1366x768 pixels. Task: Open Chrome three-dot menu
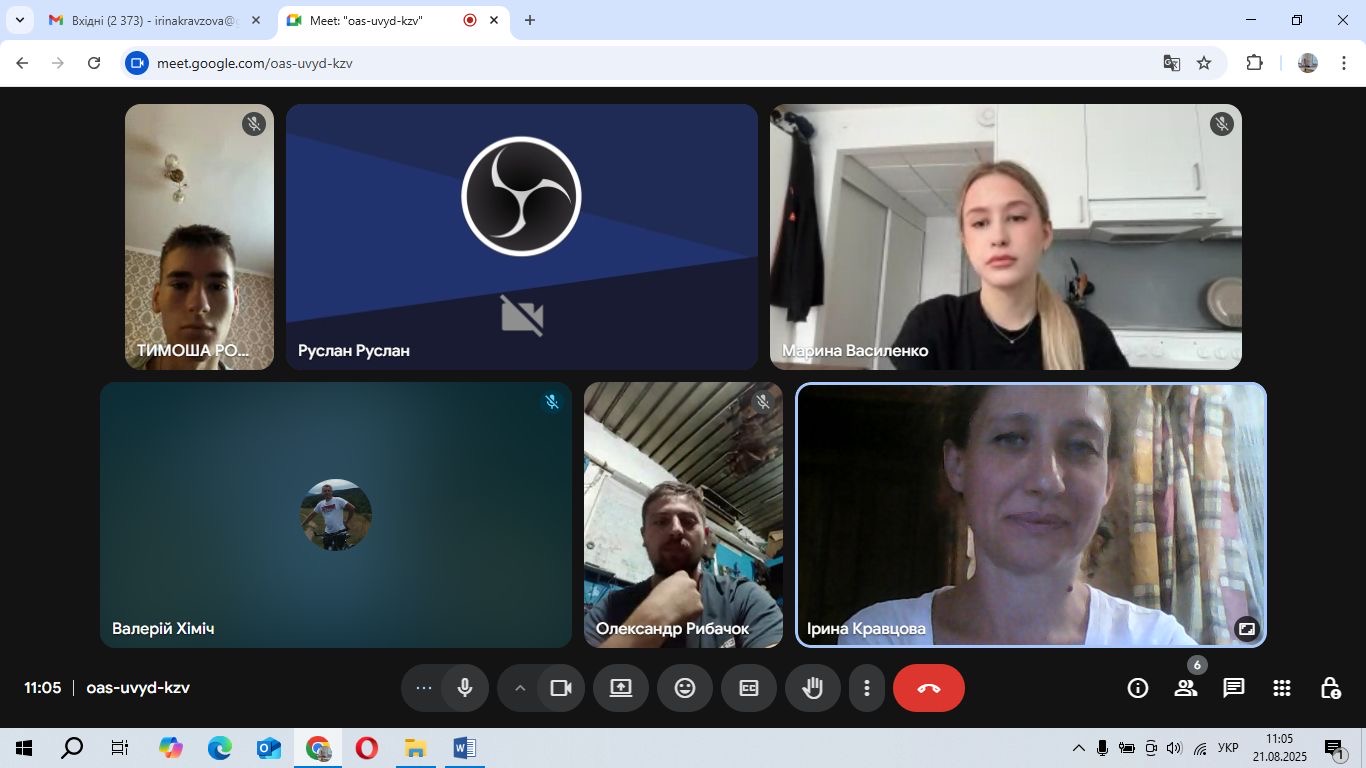tap(1344, 63)
